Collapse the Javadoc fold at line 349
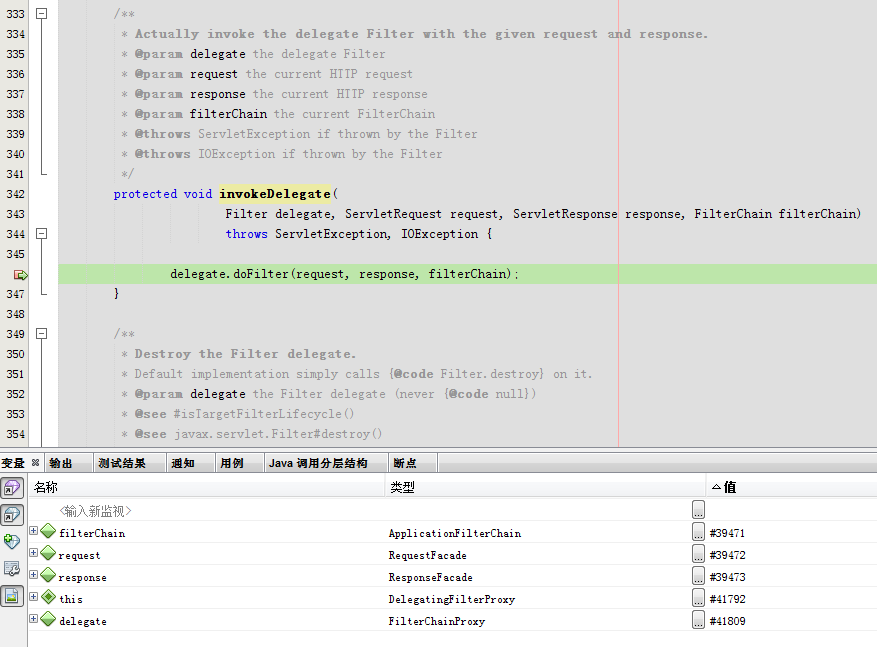 tap(41, 334)
